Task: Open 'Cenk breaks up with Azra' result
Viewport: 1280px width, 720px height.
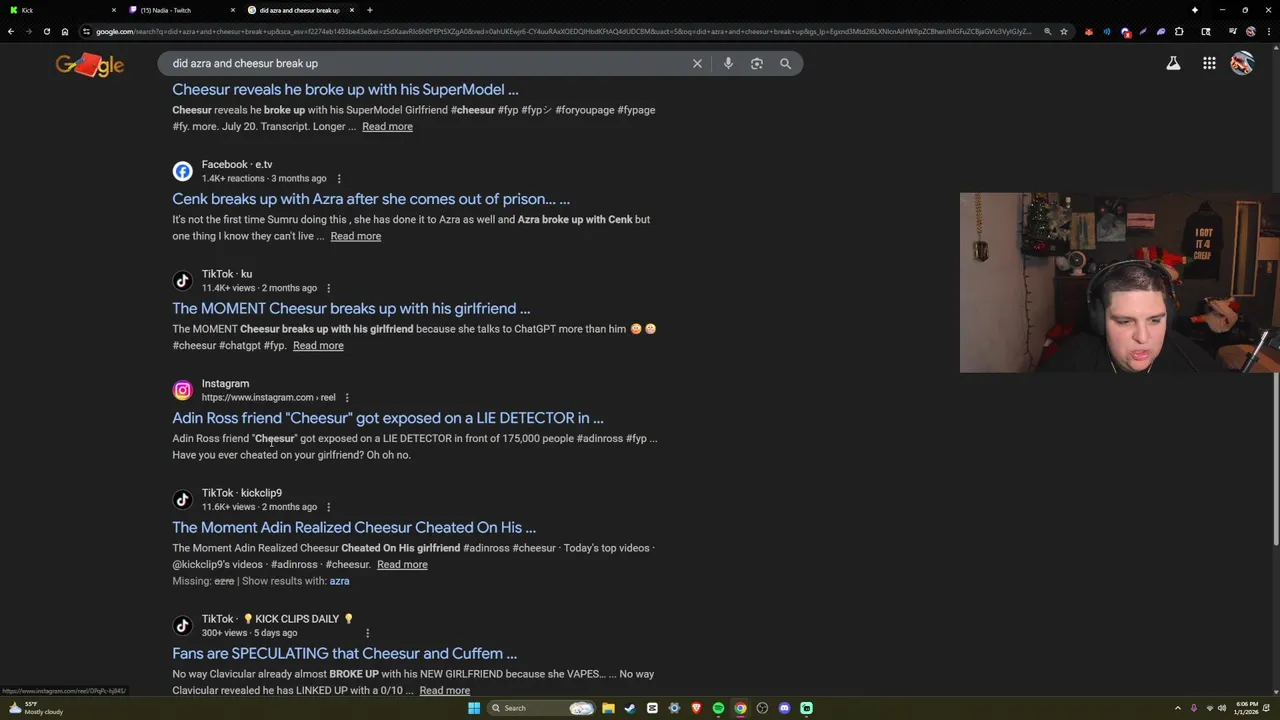Action: pos(371,199)
